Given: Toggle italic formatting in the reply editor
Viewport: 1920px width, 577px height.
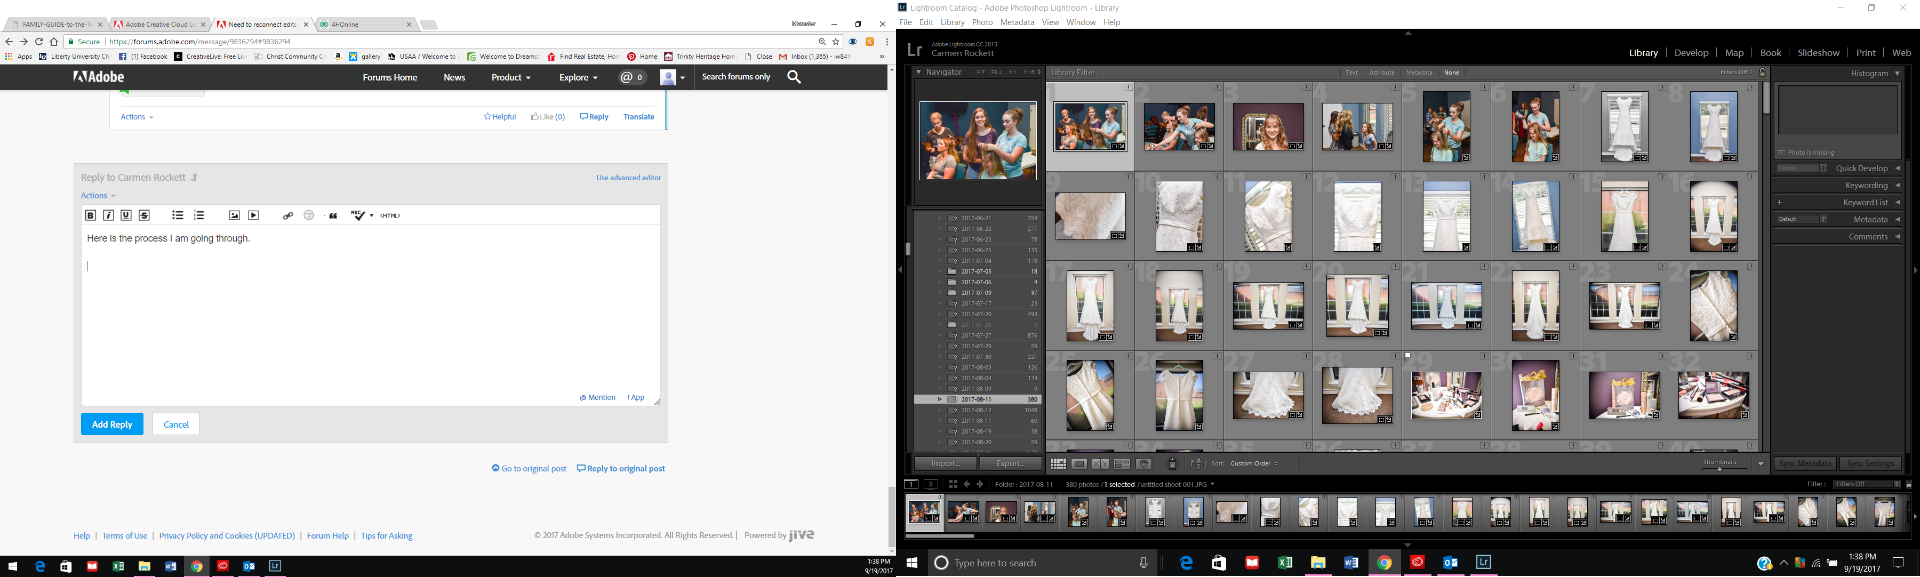Looking at the screenshot, I should [x=108, y=215].
